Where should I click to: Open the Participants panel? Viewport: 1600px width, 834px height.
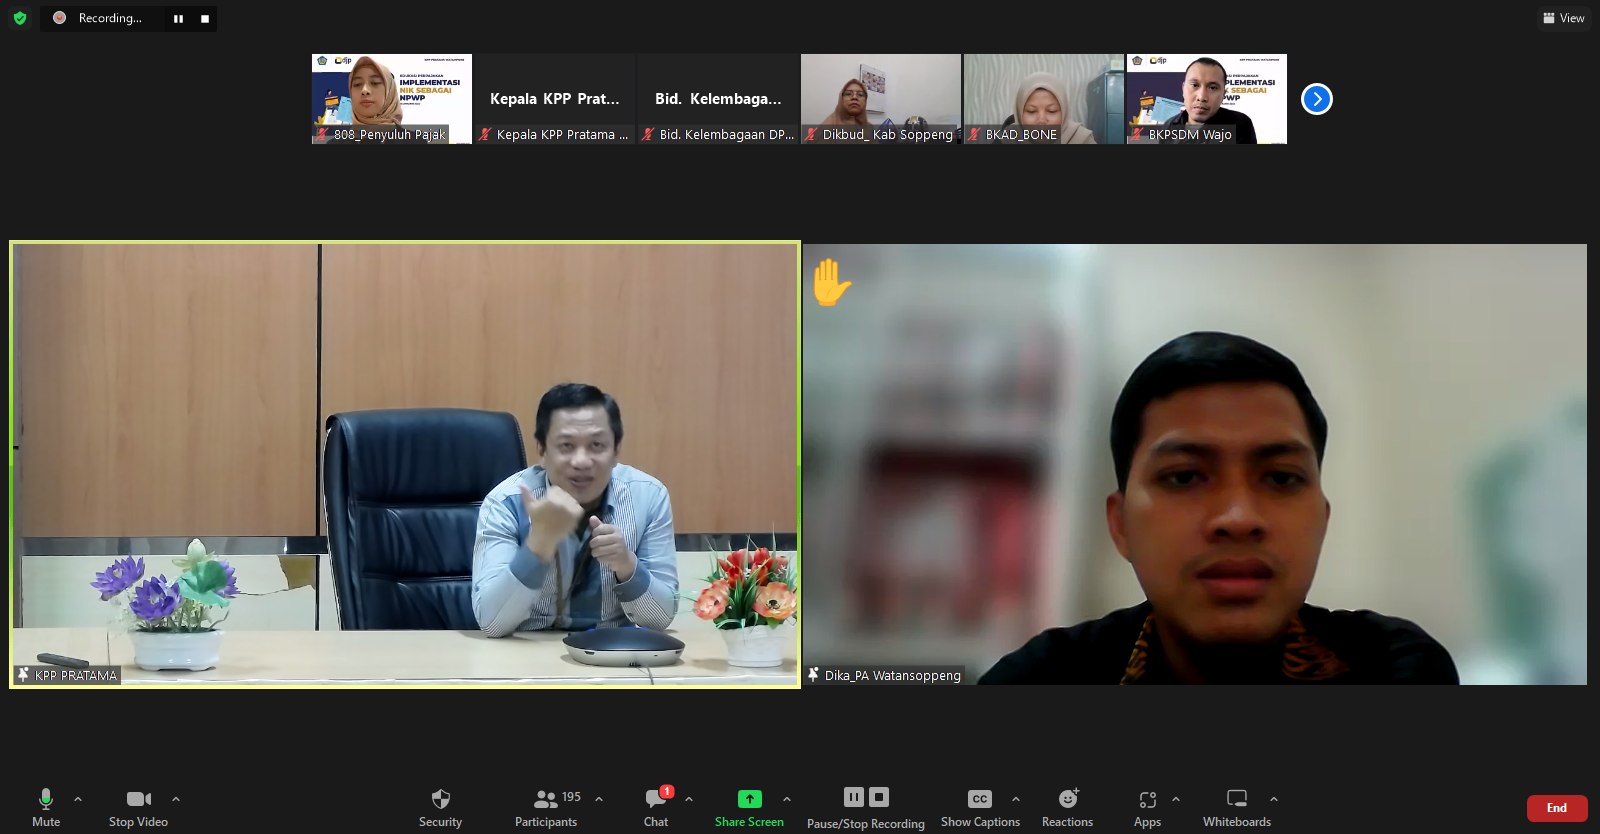(x=546, y=806)
